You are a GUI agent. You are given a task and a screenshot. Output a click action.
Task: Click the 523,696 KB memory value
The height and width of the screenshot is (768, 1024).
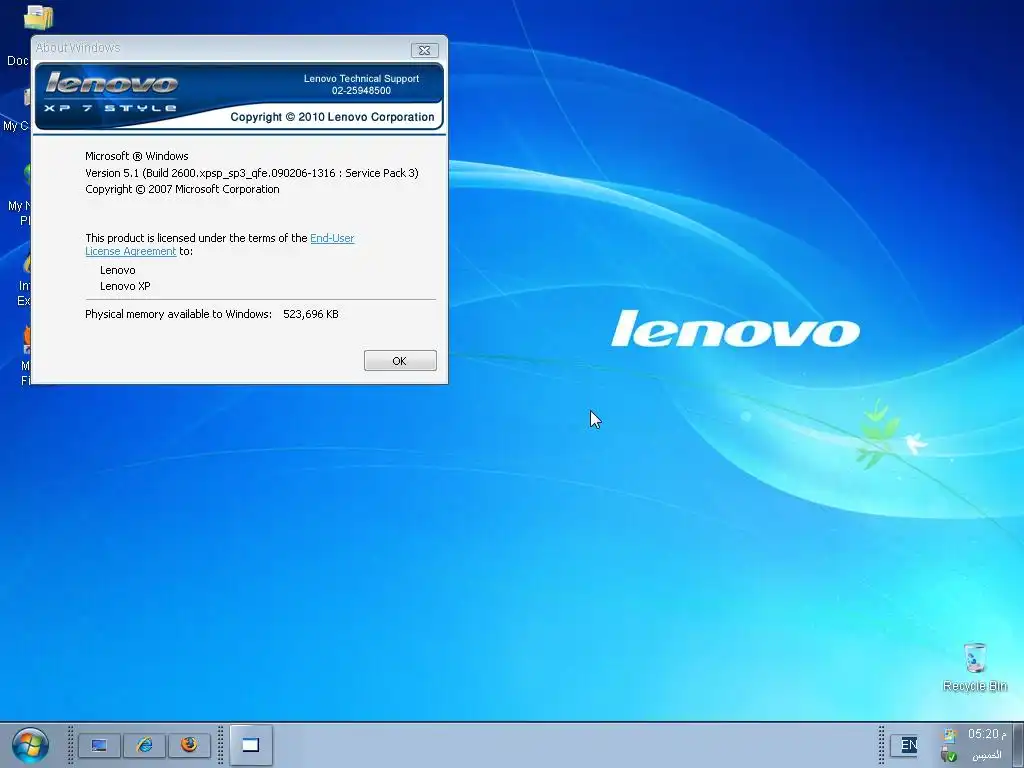[x=311, y=314]
